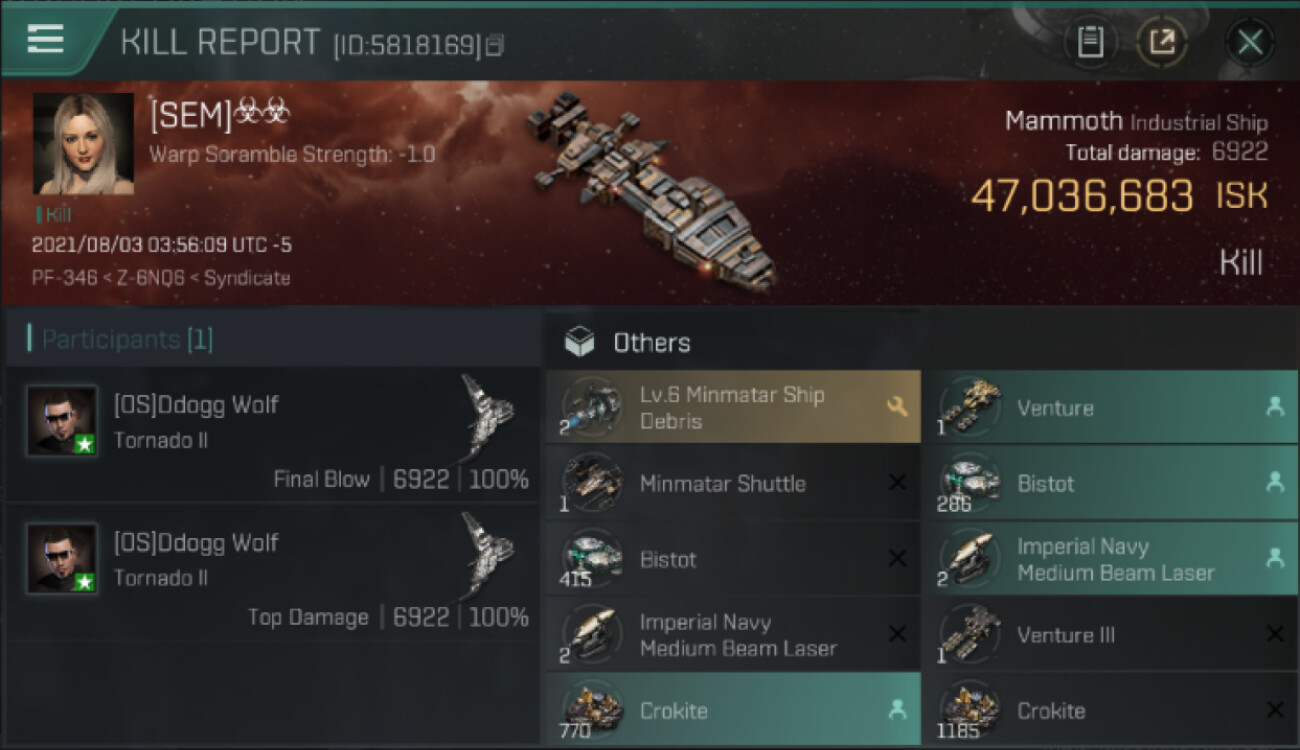Close the kill report window

click(x=1249, y=42)
